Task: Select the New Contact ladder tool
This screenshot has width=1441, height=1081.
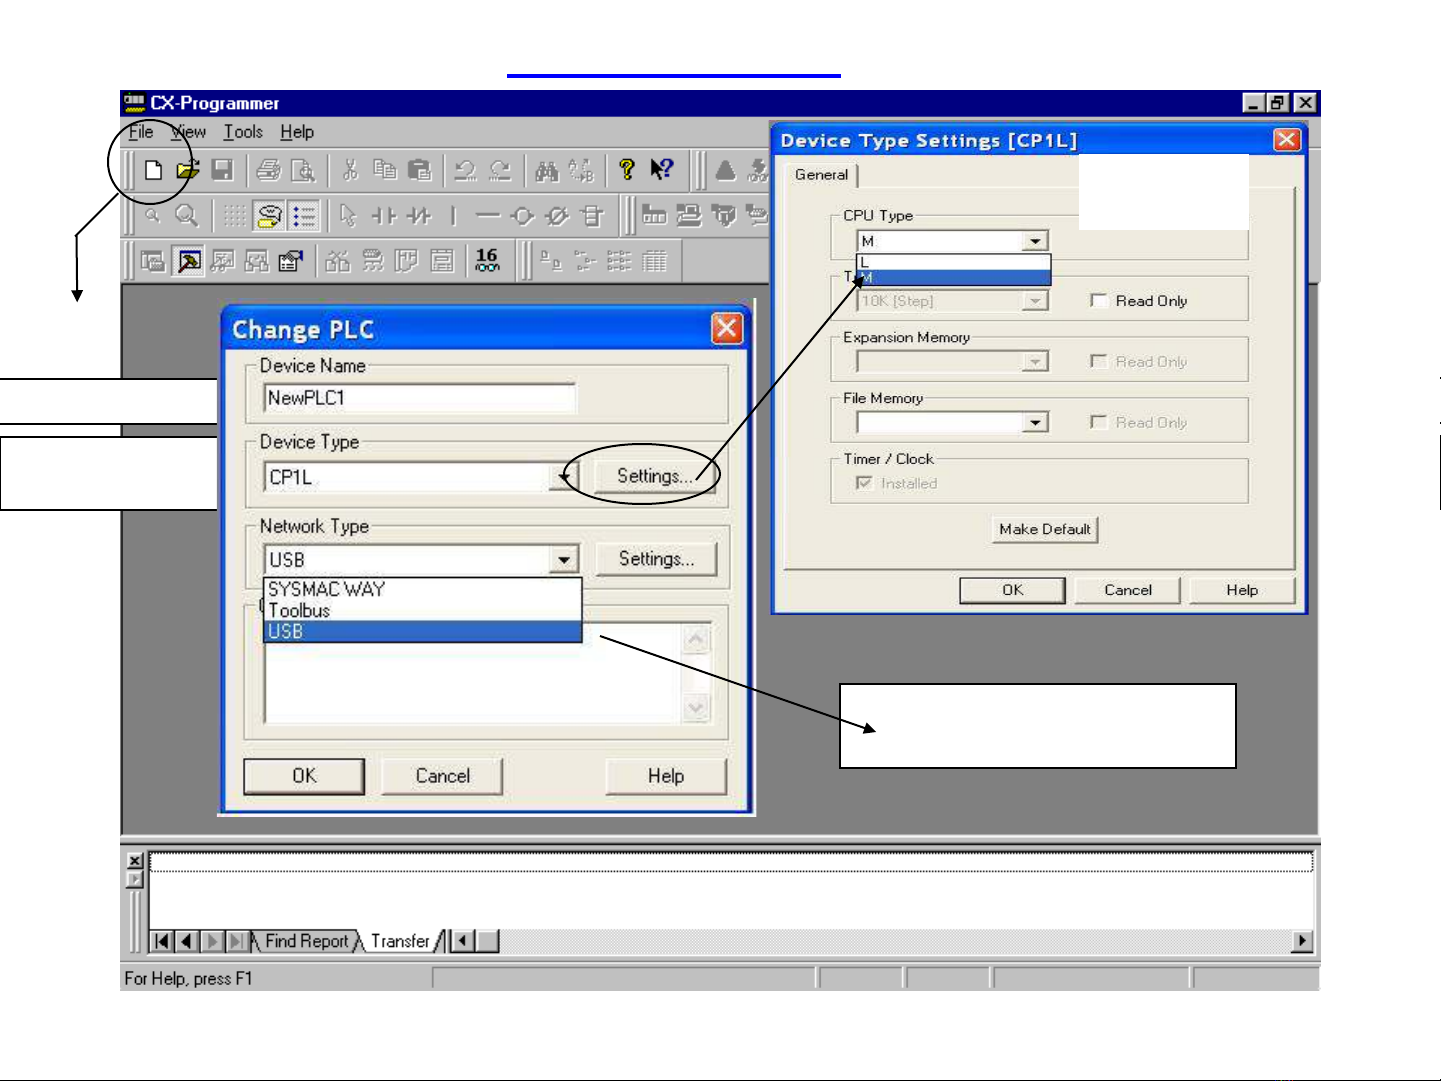Action: point(384,215)
